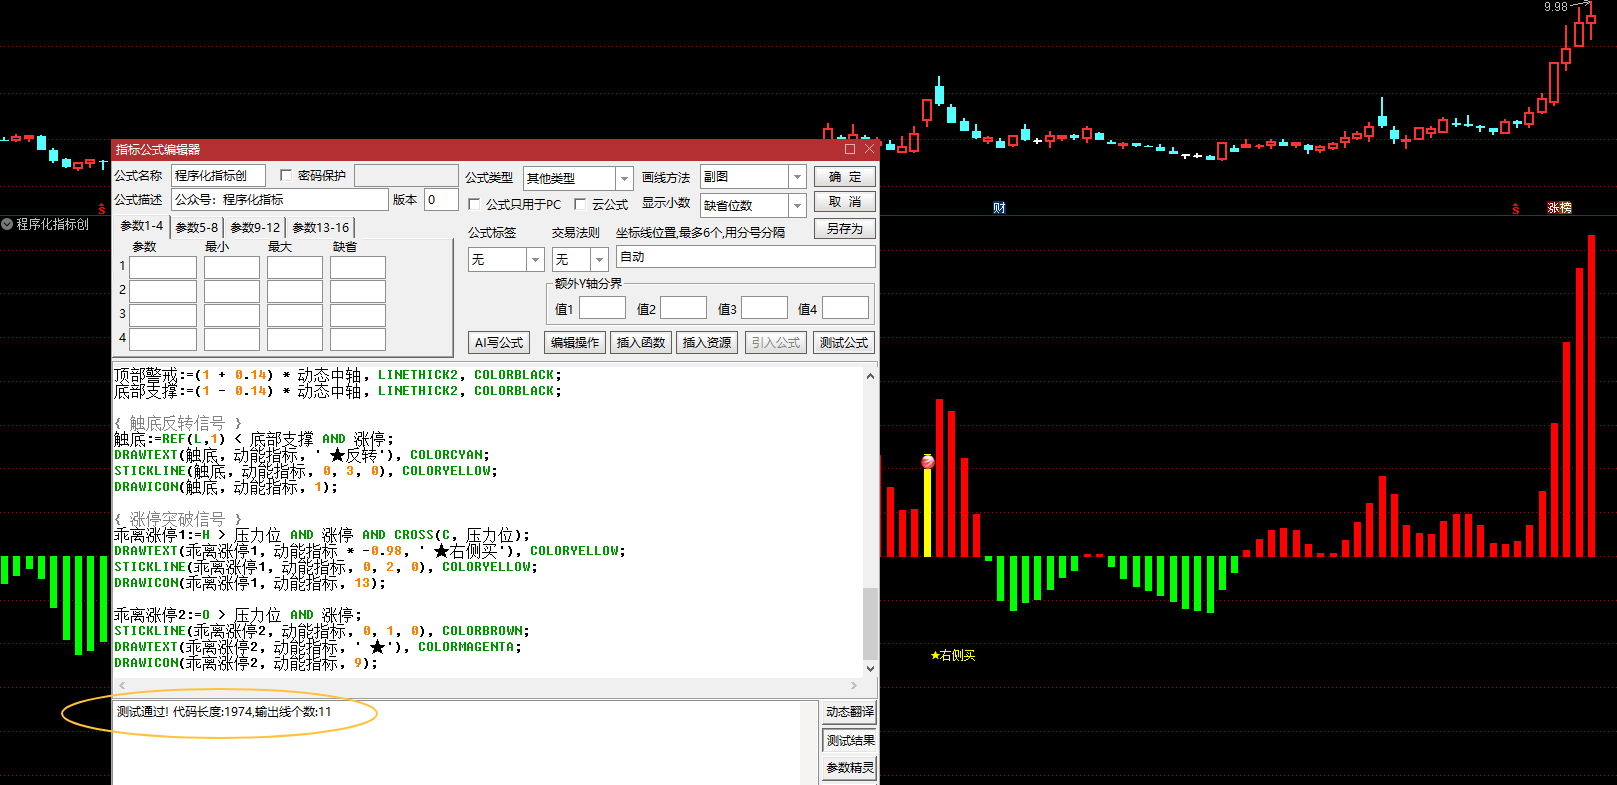Click the code editor scroll-up arrow
Screen dimensions: 1617x785
(x=870, y=376)
